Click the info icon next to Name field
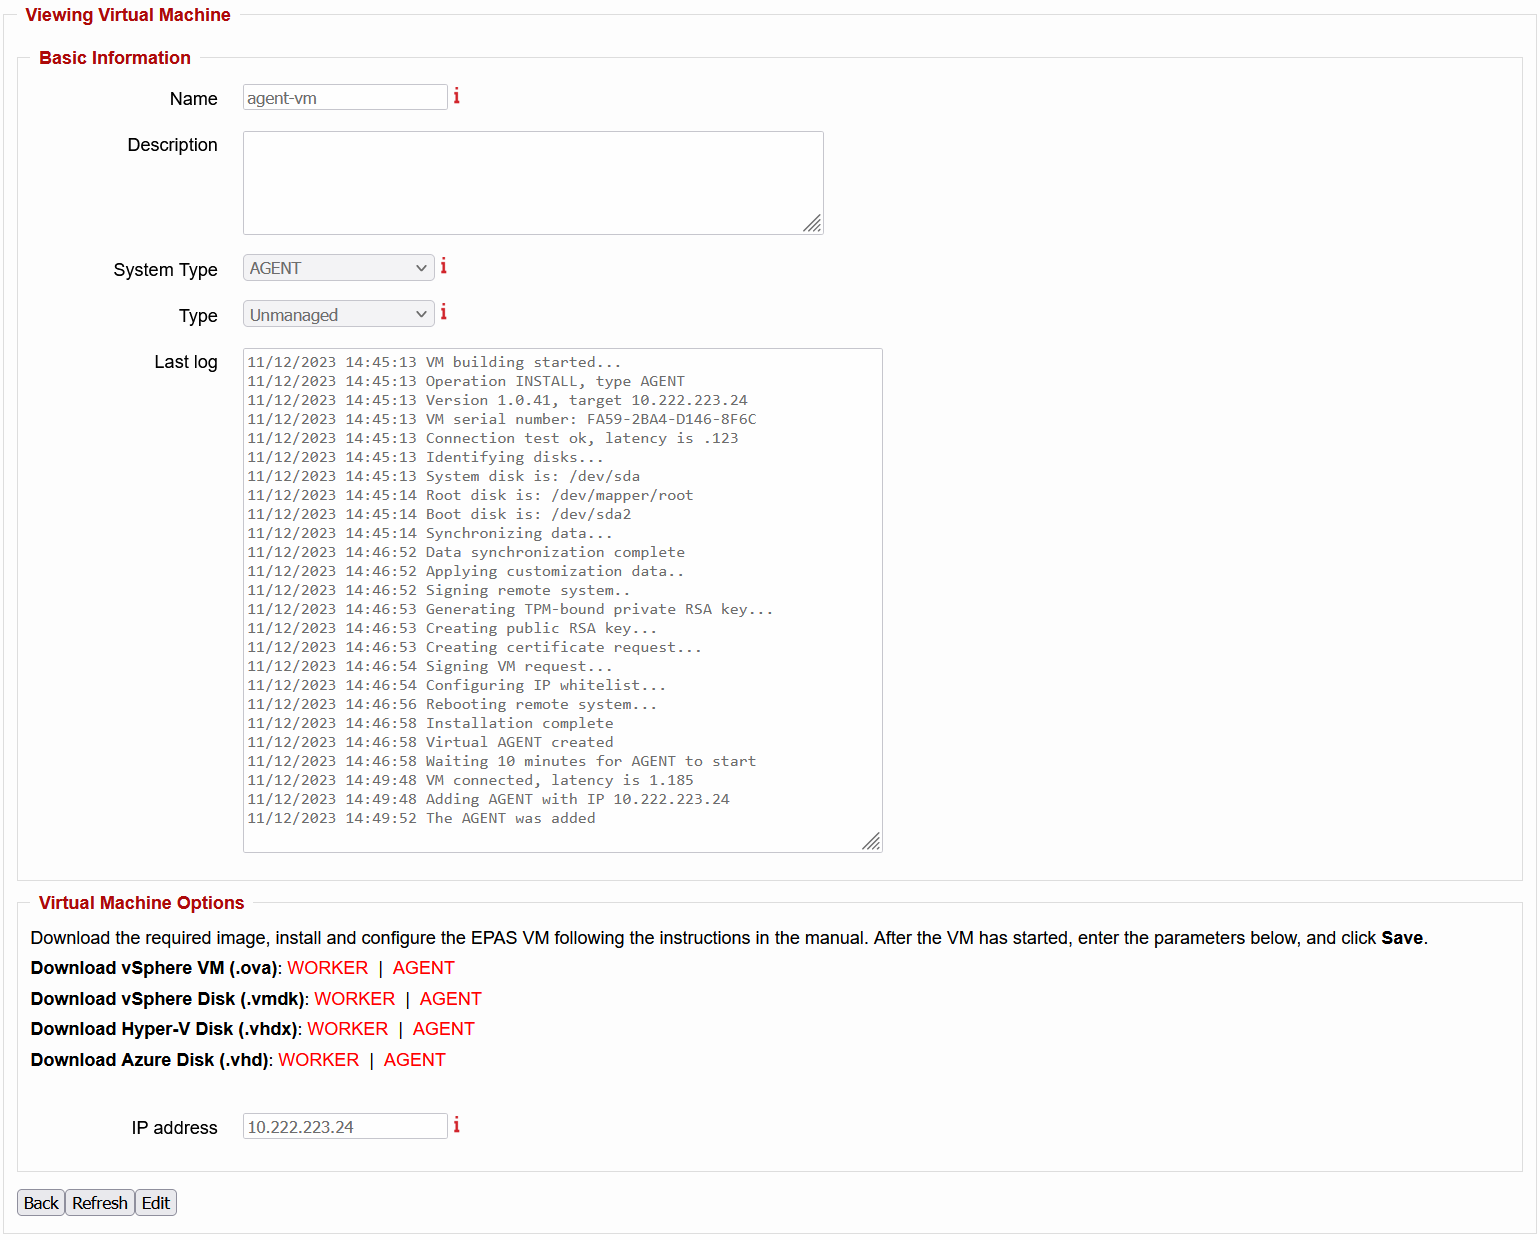This screenshot has height=1240, width=1540. pos(457,95)
